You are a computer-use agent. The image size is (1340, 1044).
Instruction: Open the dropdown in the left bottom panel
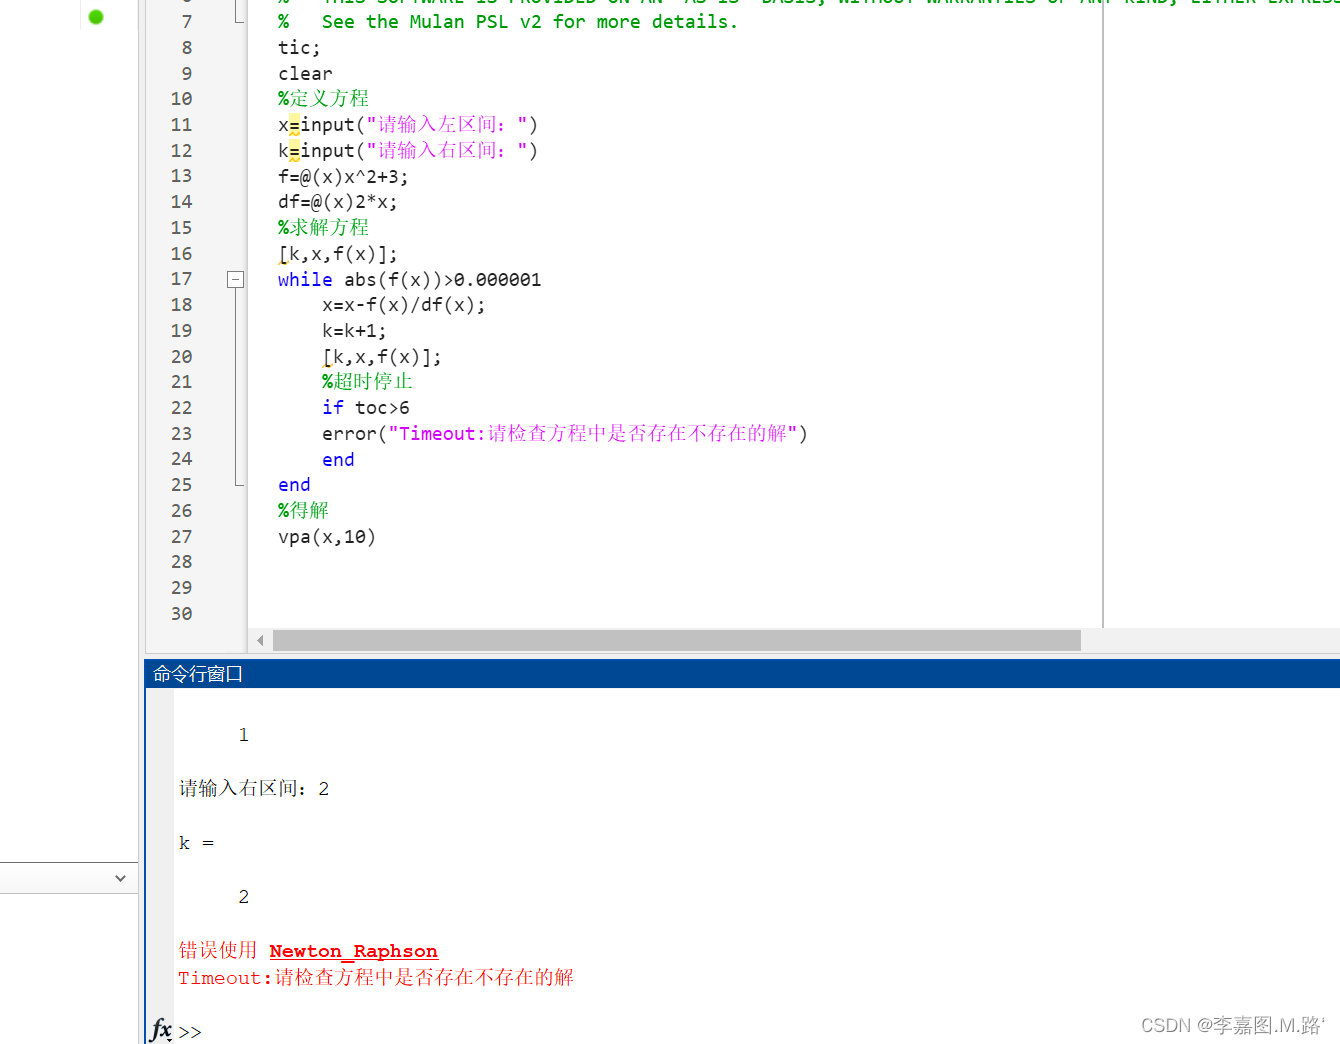pyautogui.click(x=120, y=878)
